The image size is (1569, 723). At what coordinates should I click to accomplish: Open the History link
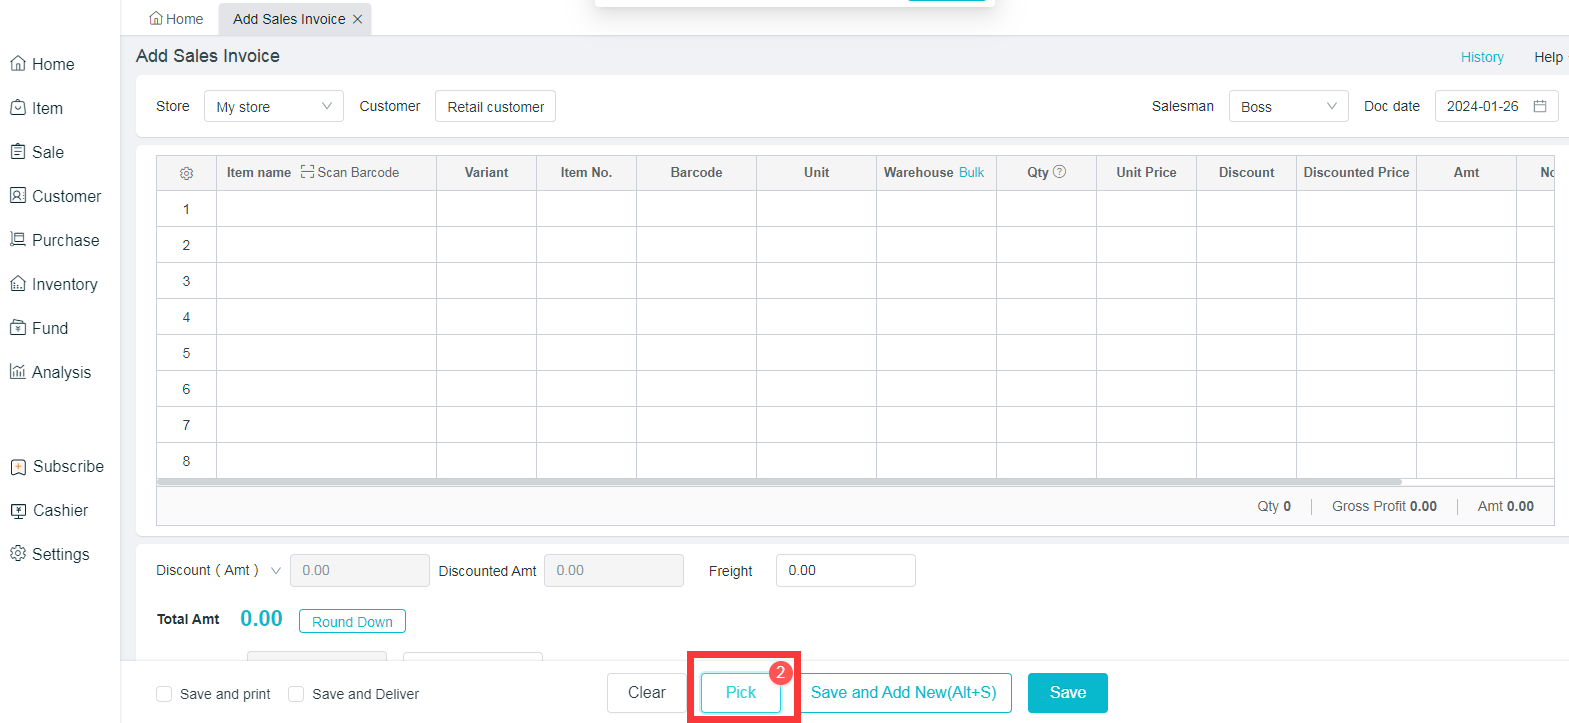[1481, 57]
